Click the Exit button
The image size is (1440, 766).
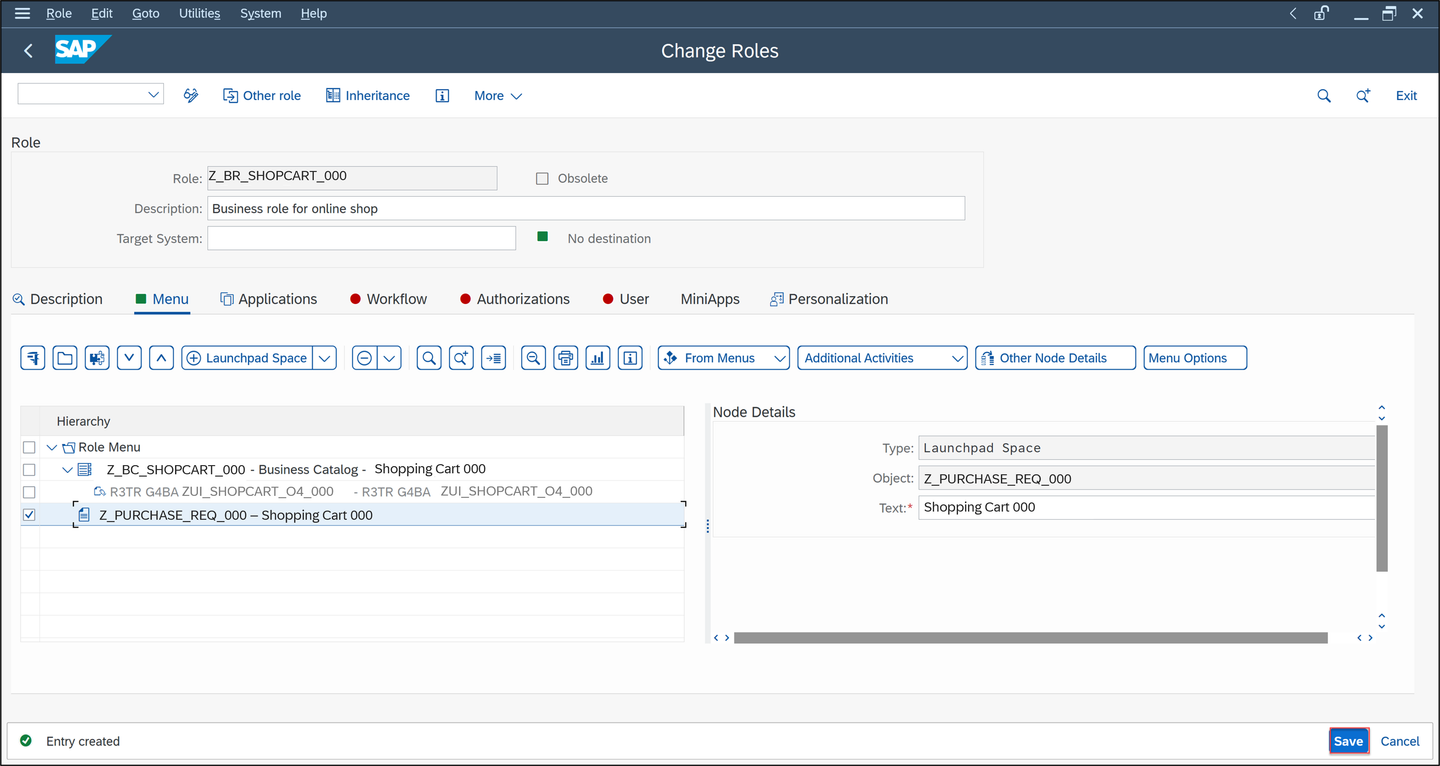1406,96
